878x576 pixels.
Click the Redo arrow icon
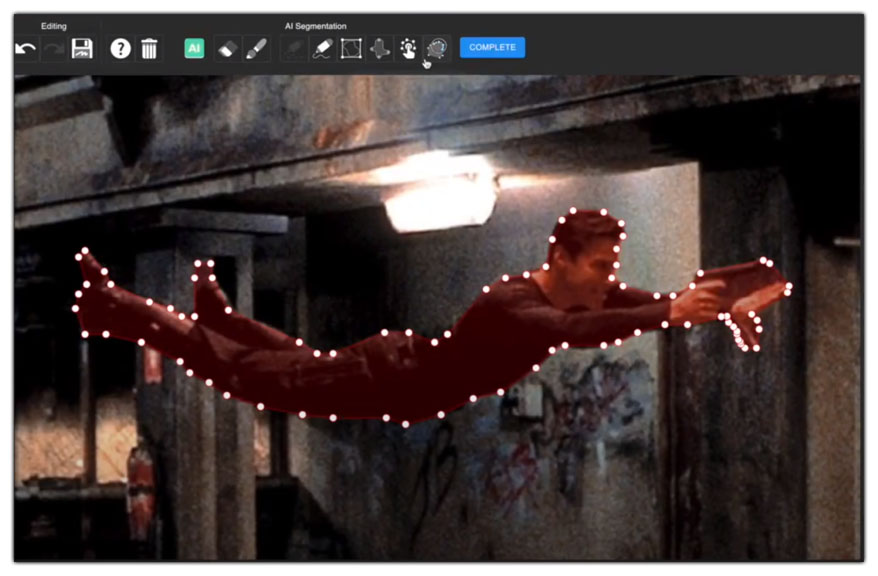(54, 48)
